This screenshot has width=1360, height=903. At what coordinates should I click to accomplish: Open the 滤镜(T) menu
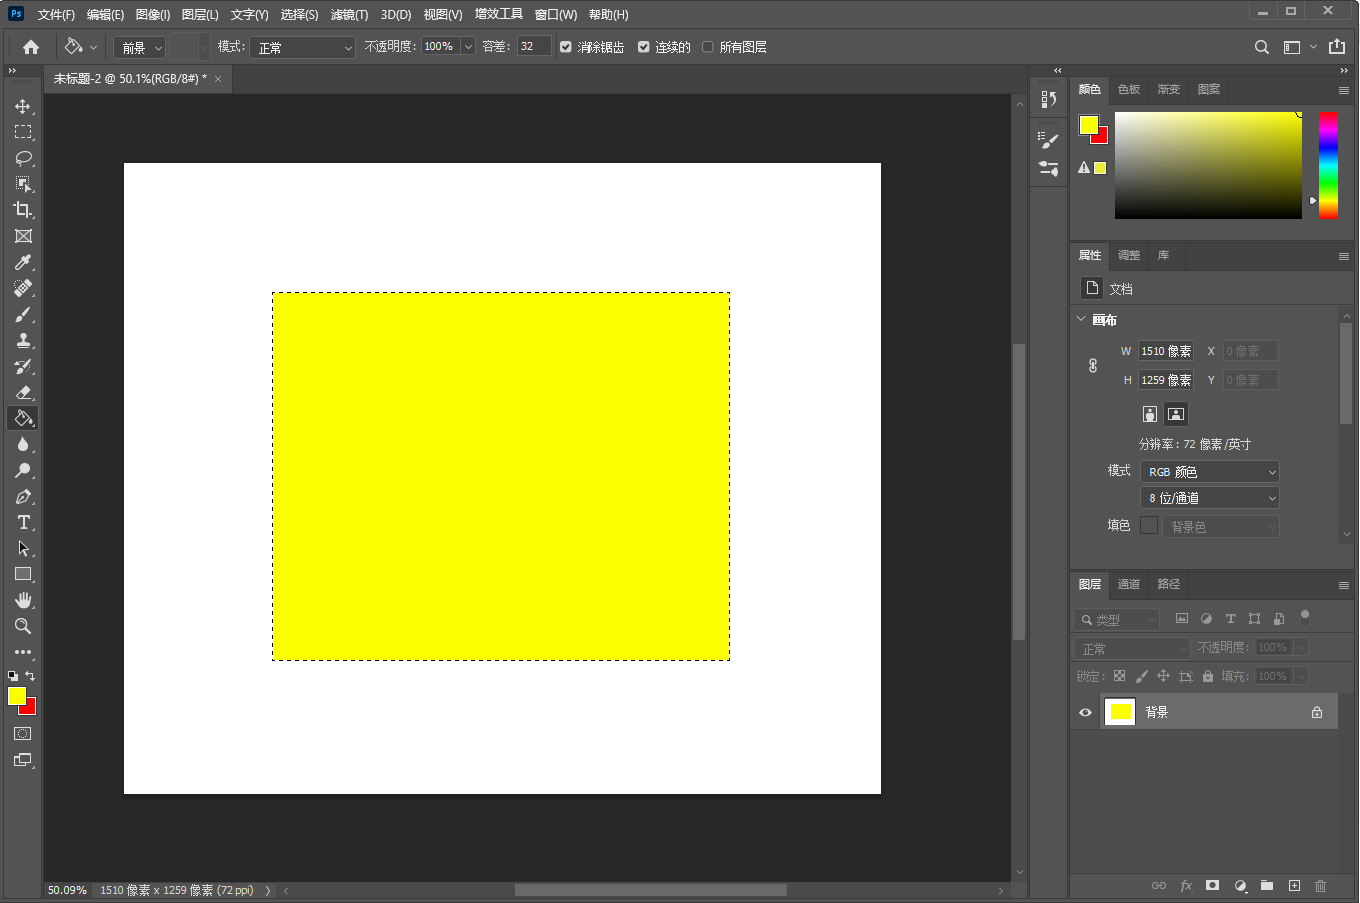click(349, 15)
